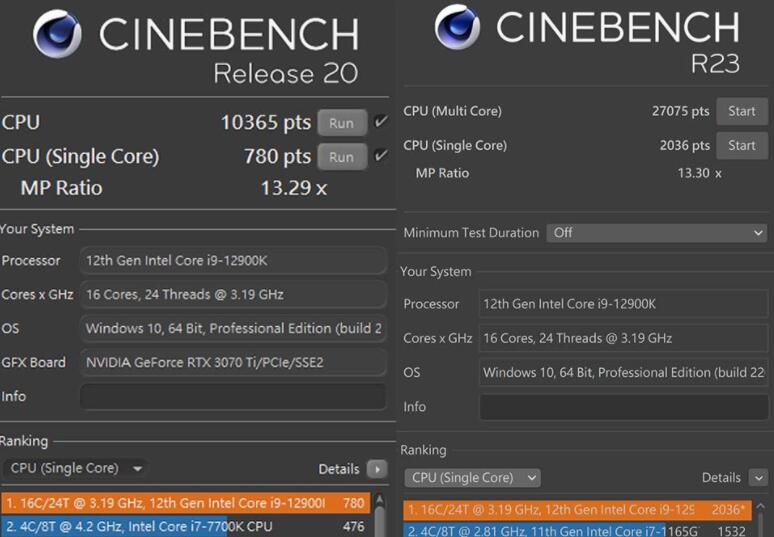Open Release 20 ranking CPU (Single Core) dropdown
Image resolution: width=774 pixels, height=537 pixels.
coord(76,469)
